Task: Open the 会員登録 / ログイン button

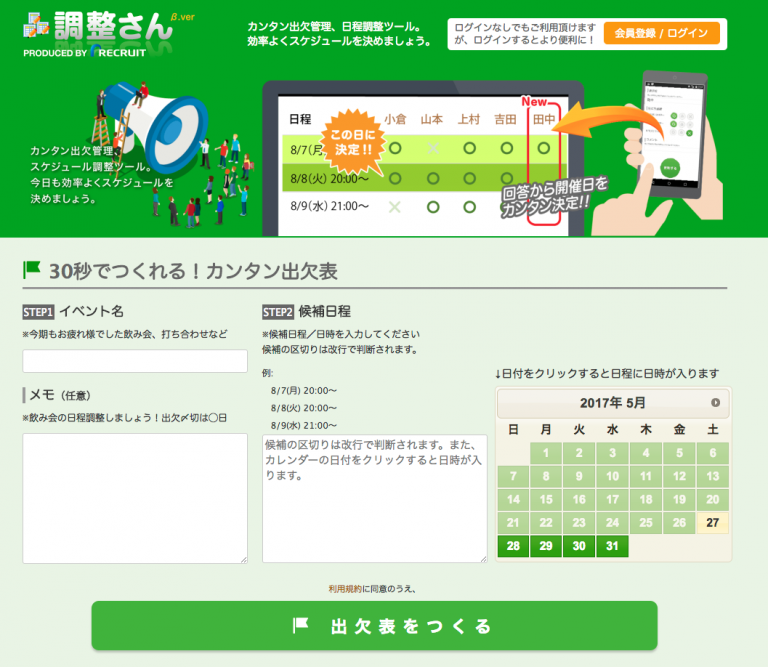Action: tap(661, 33)
